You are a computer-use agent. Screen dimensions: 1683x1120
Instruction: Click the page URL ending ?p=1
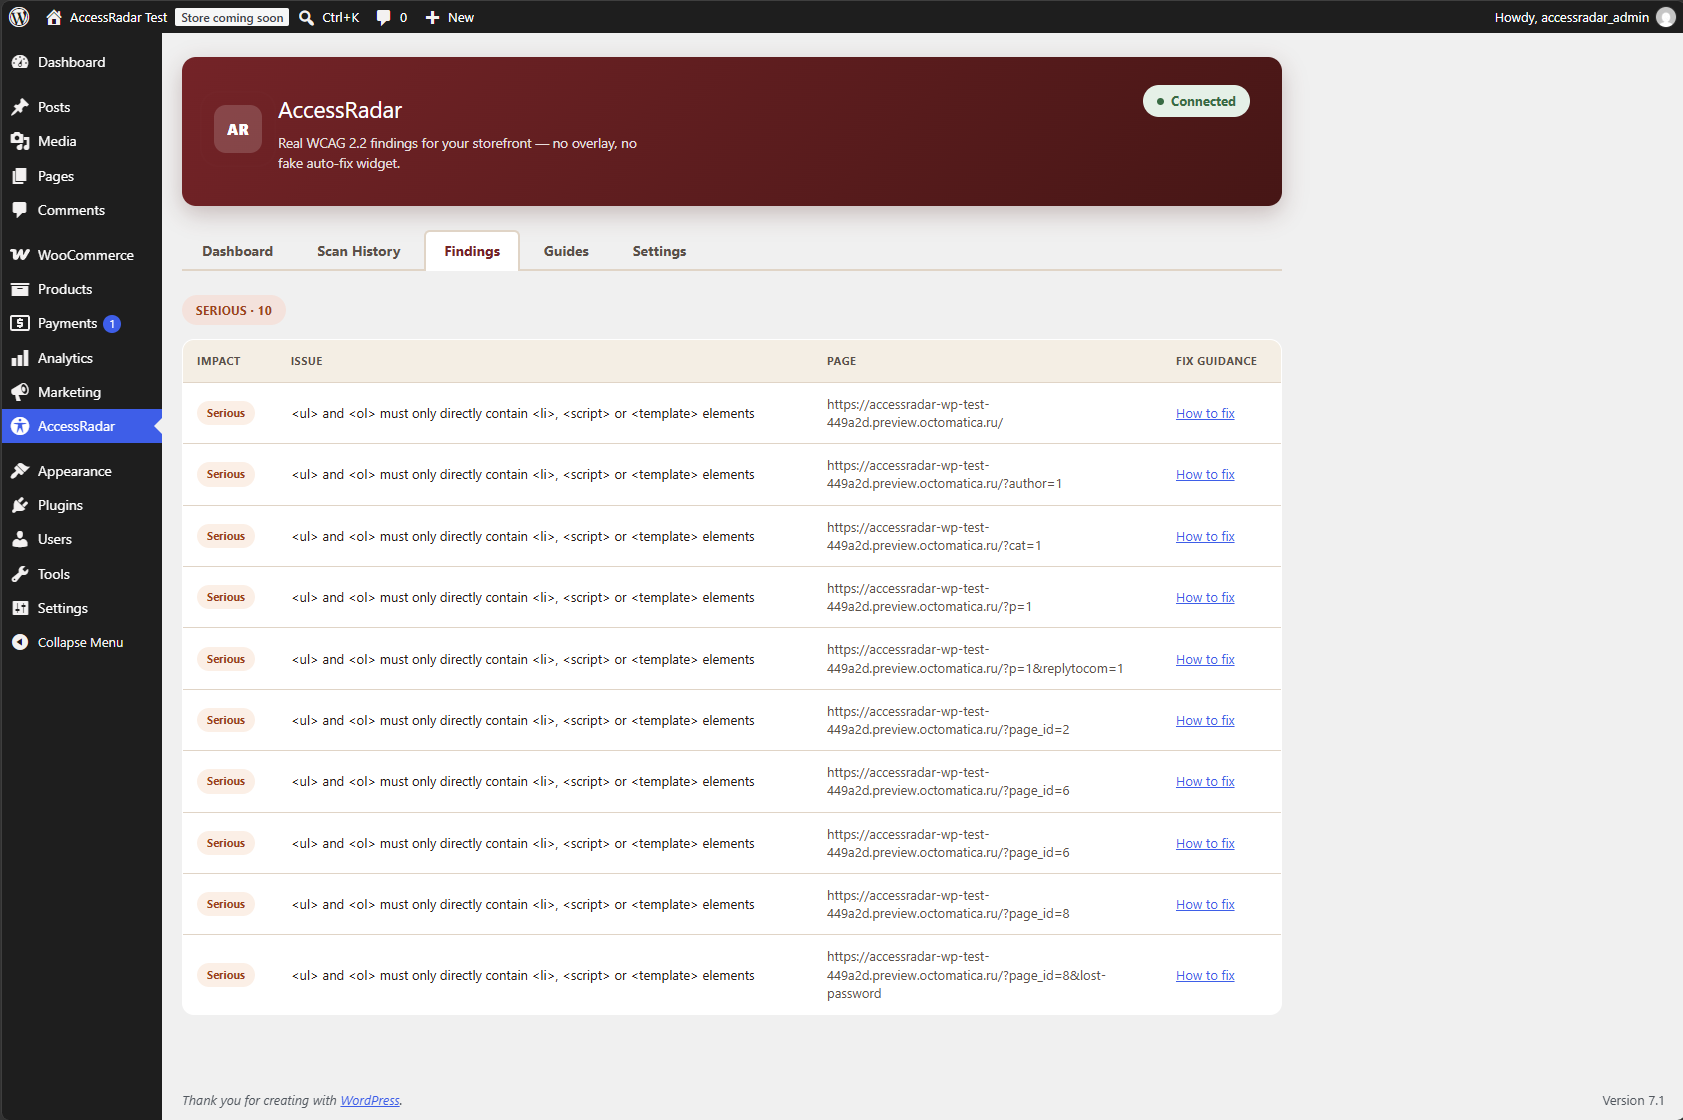click(929, 597)
